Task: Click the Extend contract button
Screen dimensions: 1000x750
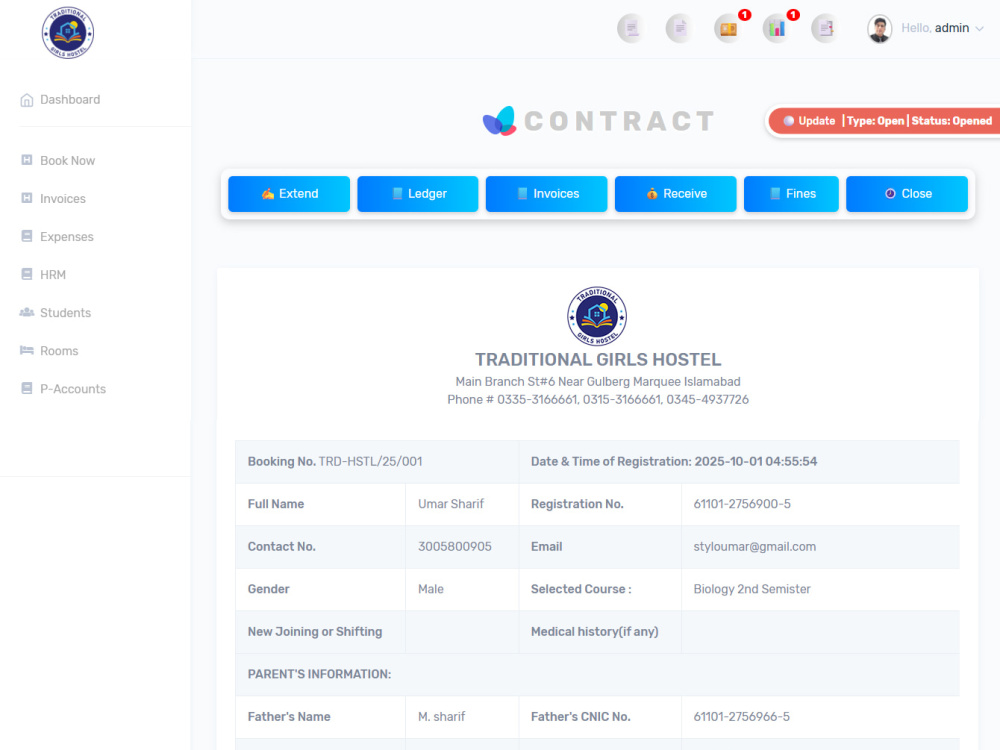Action: click(289, 194)
